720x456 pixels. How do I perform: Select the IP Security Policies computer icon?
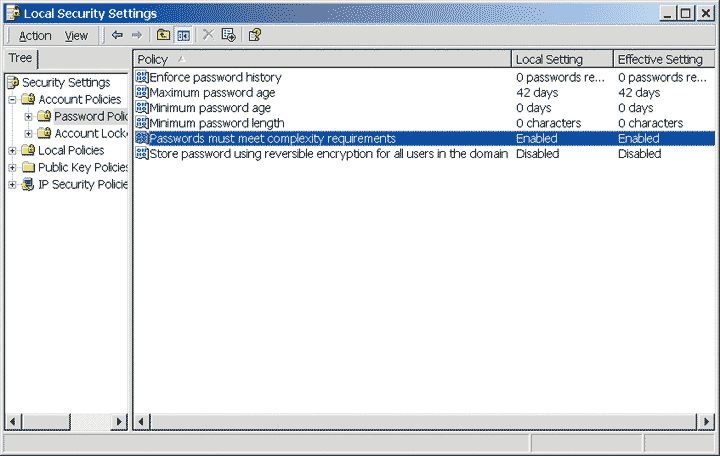[x=28, y=185]
